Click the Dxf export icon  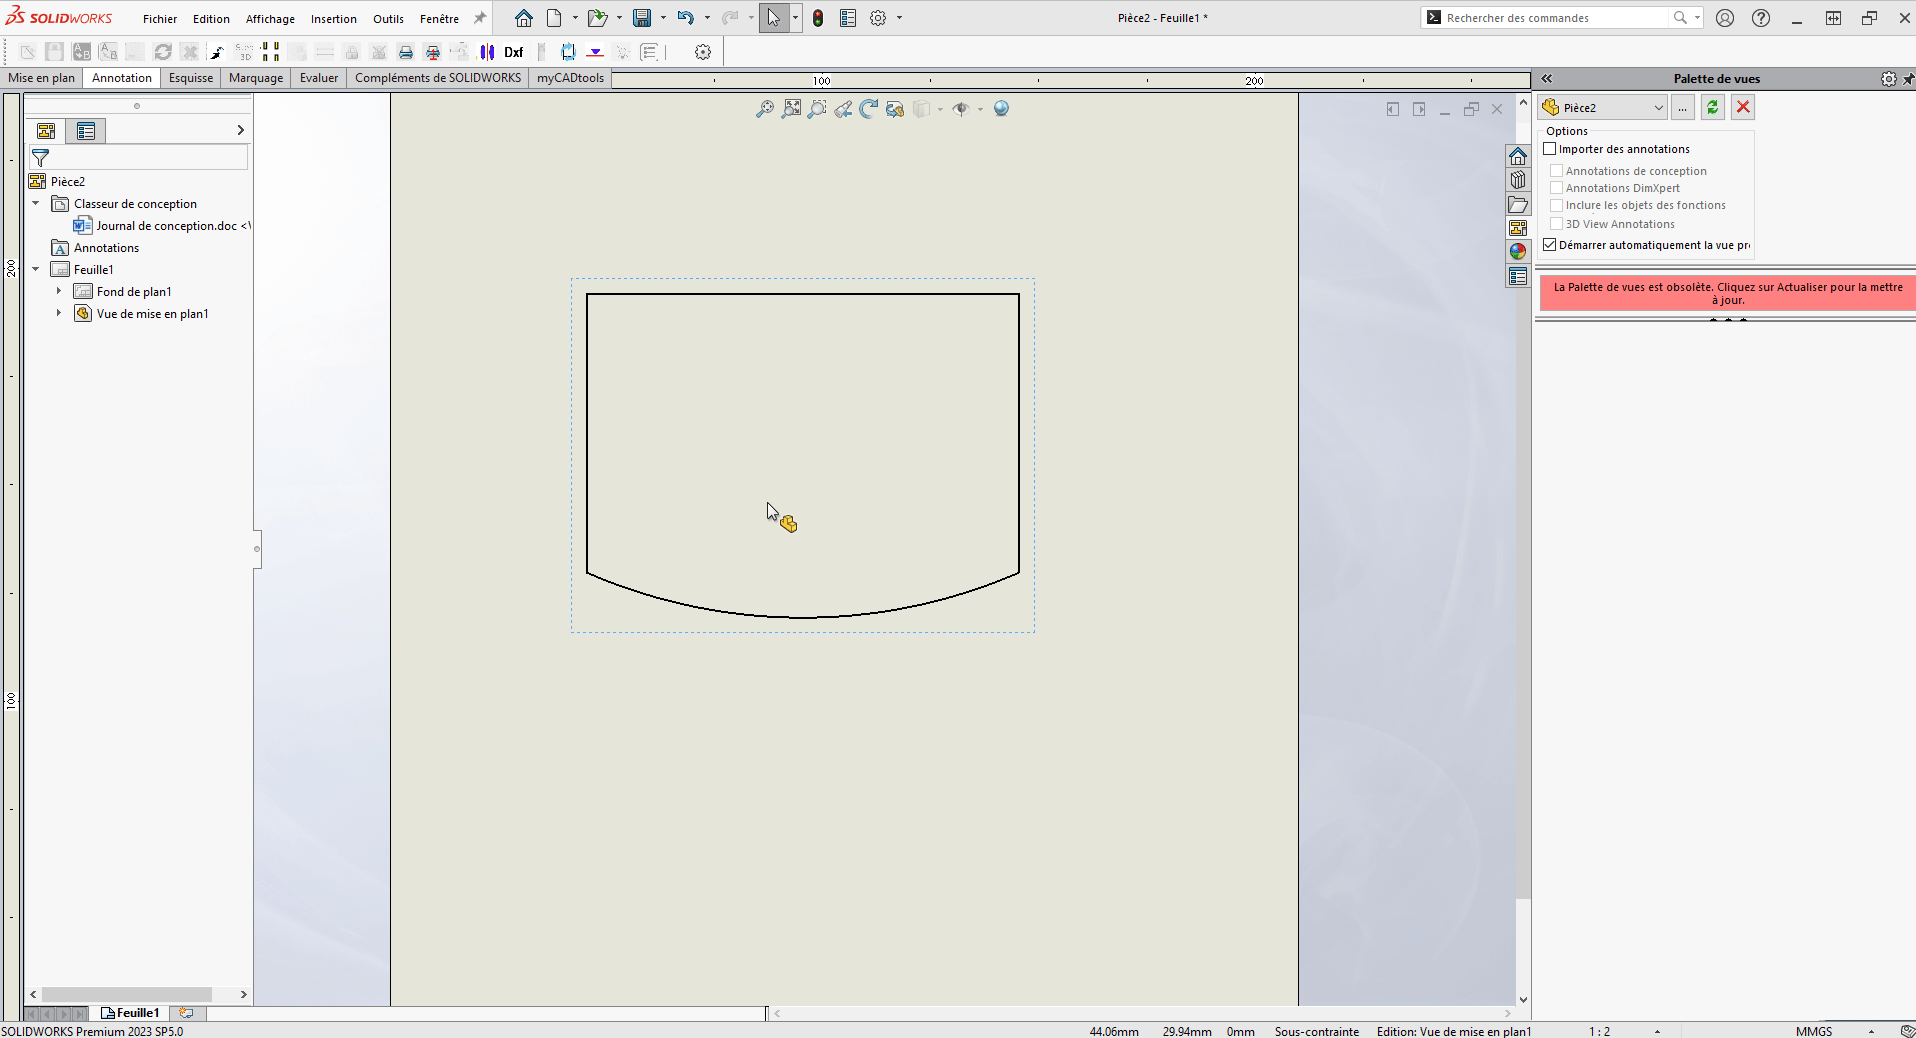coord(514,52)
